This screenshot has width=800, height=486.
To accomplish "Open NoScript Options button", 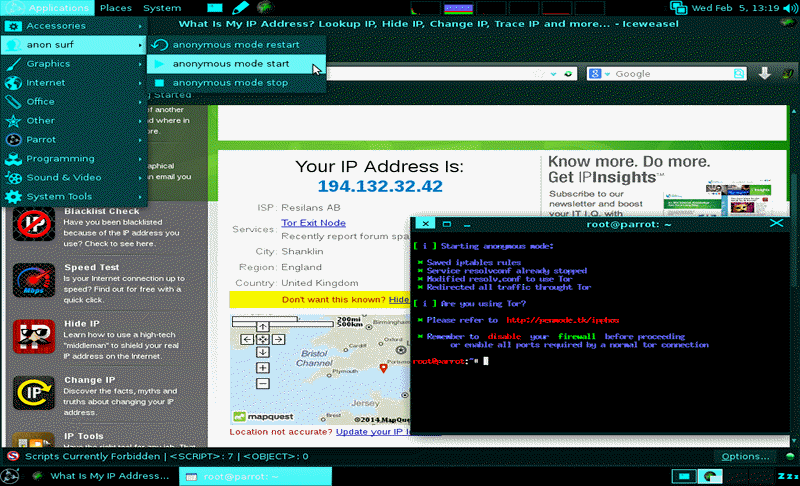I will [x=745, y=456].
